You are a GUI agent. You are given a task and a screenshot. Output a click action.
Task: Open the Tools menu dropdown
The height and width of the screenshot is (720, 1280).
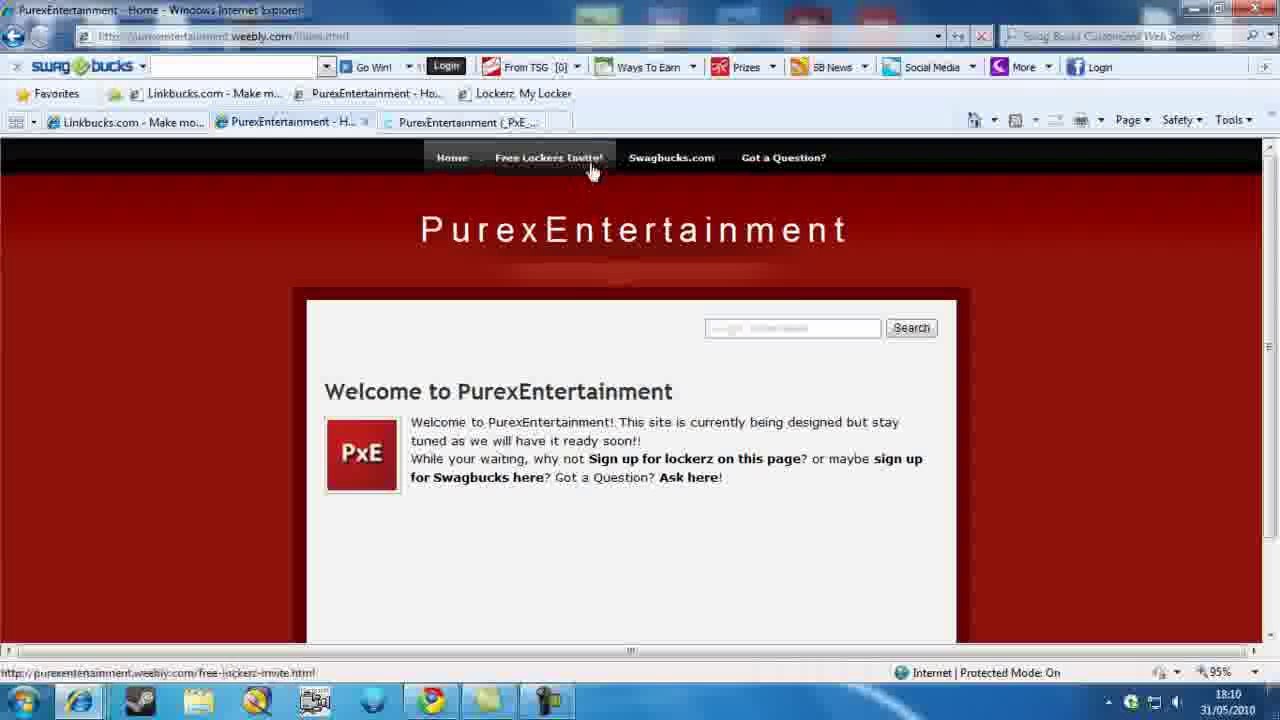[x=1234, y=120]
